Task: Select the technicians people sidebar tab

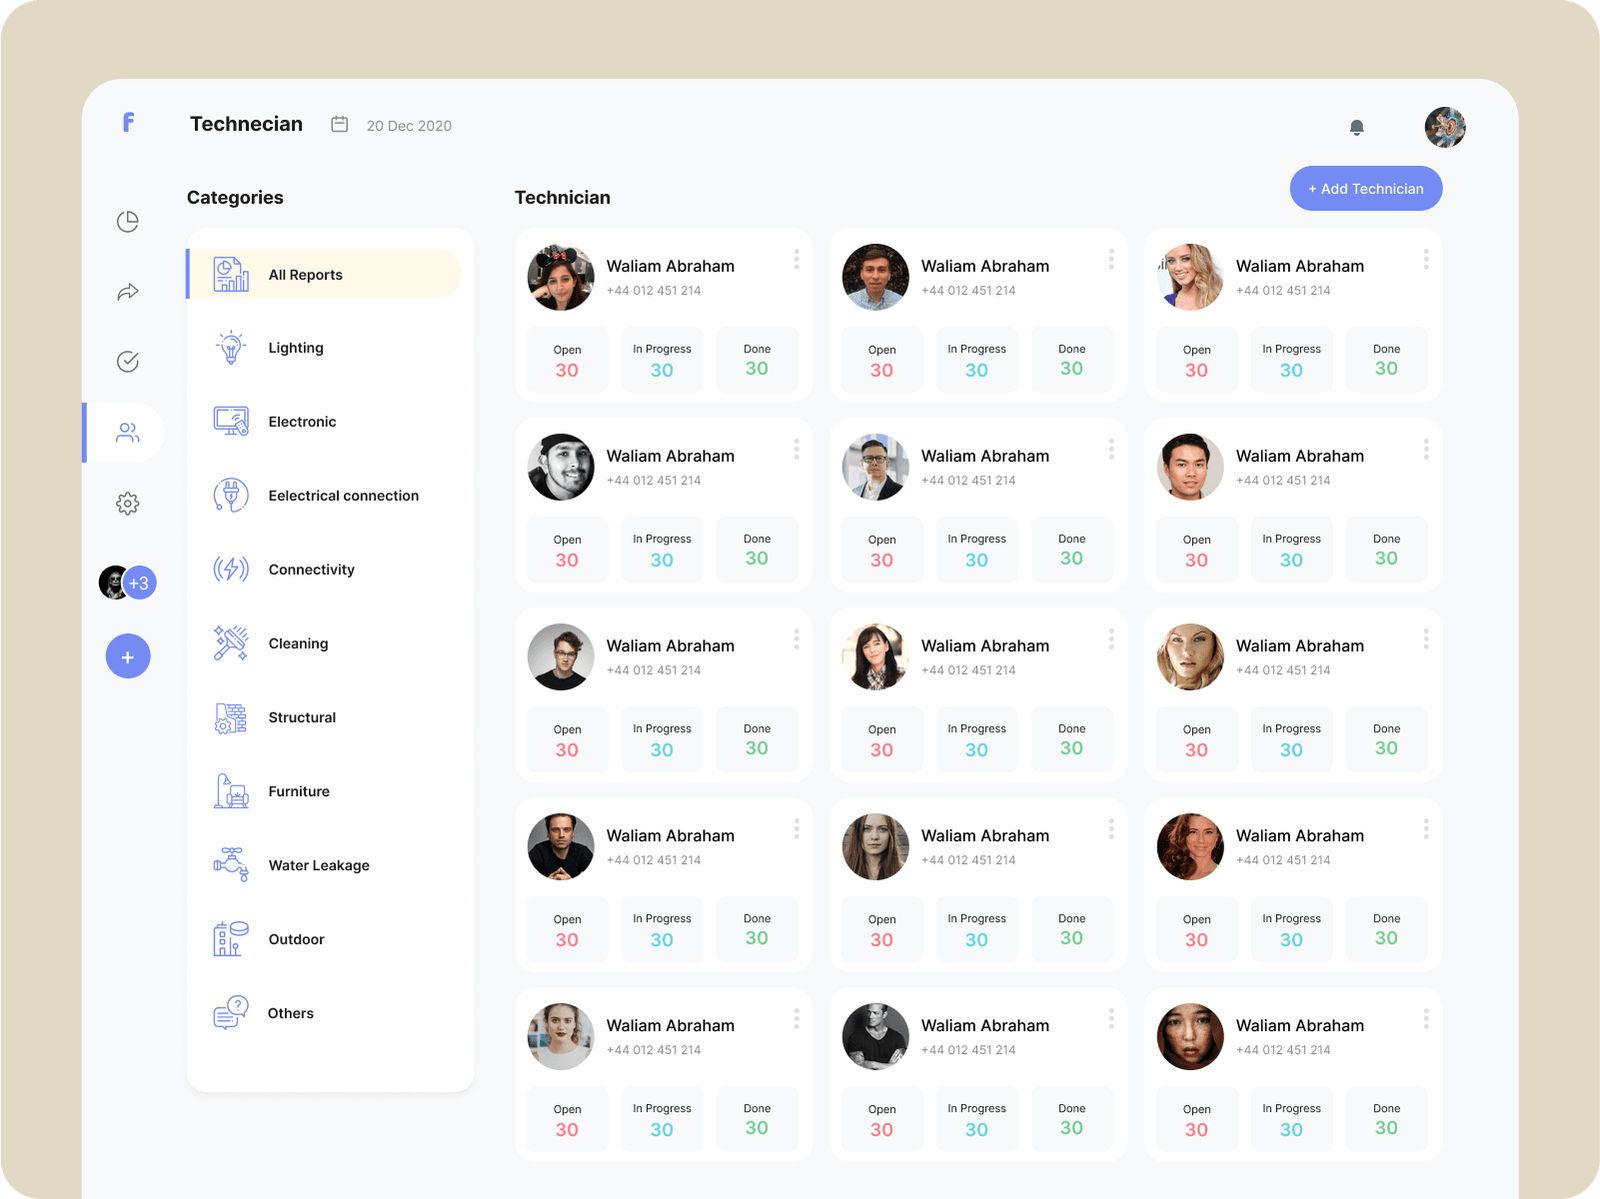Action: pos(128,433)
